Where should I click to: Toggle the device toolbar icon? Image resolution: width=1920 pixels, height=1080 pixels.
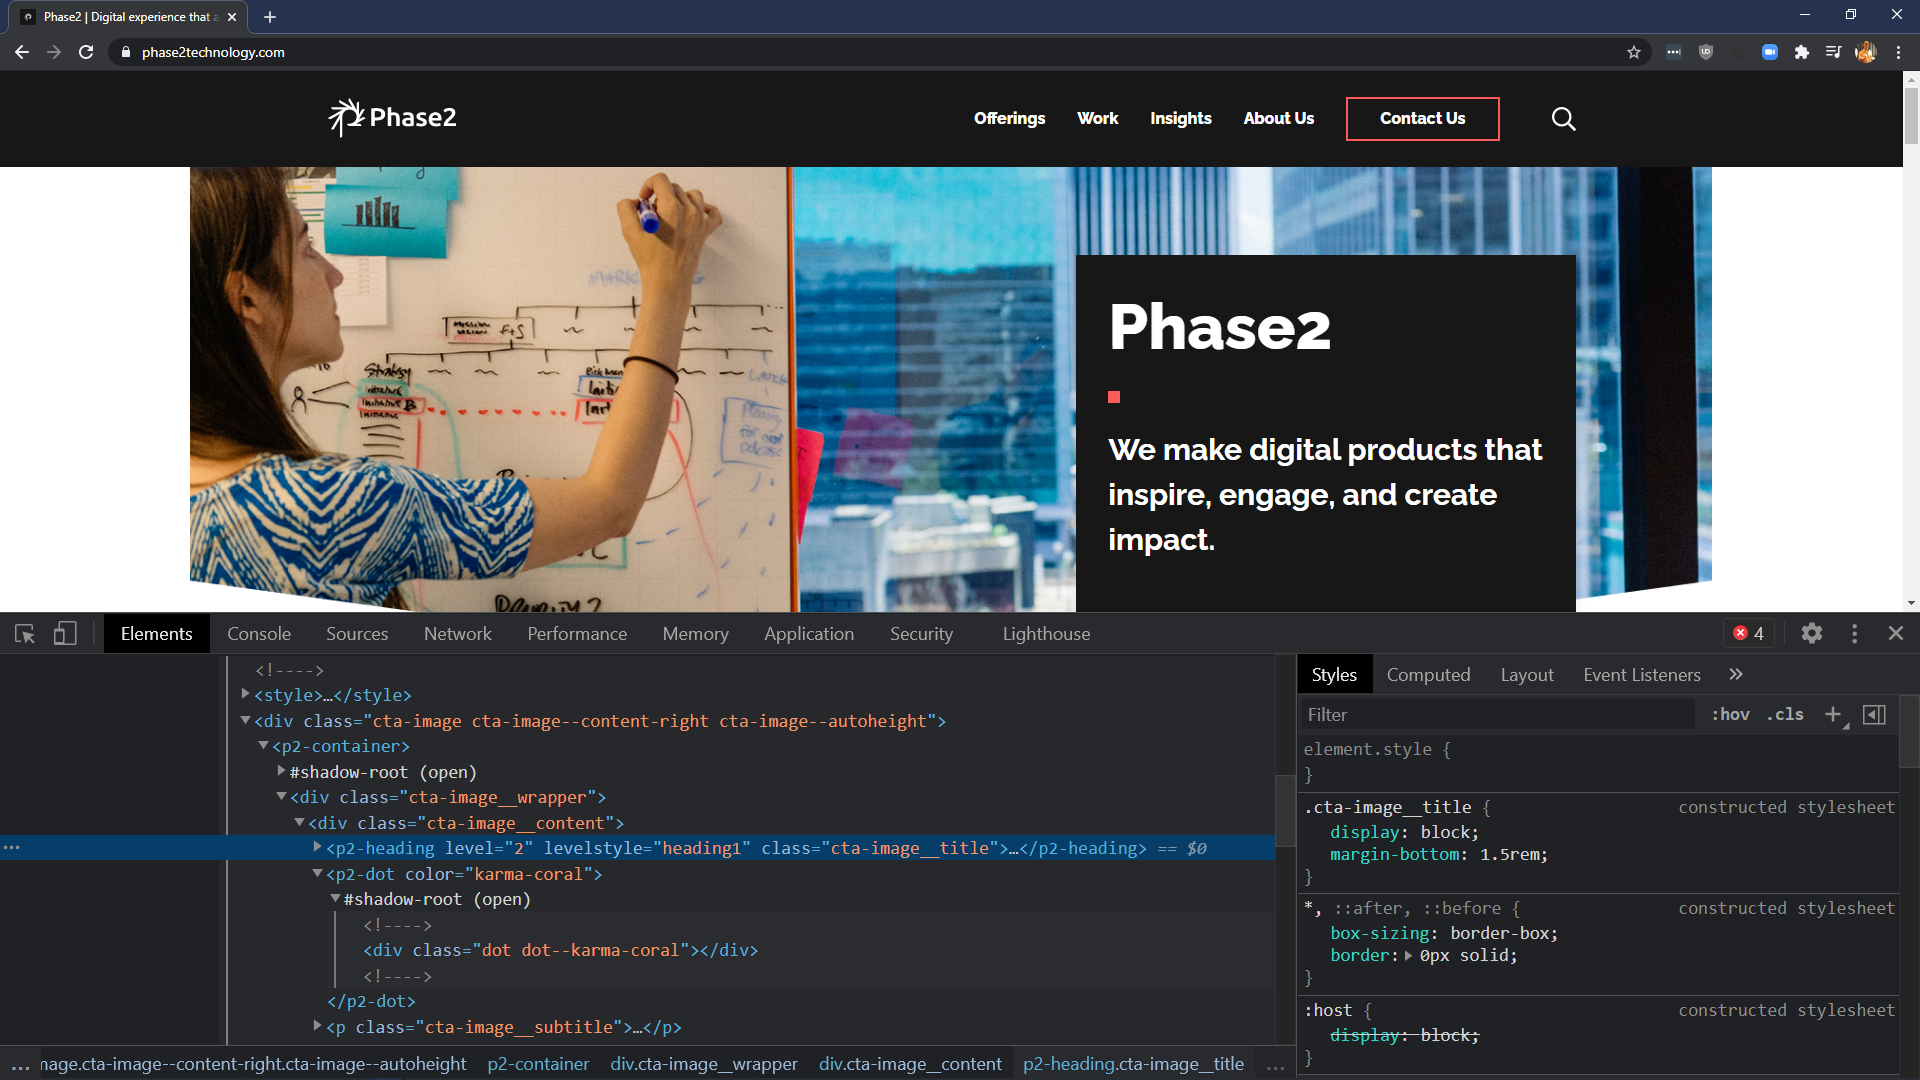tap(65, 634)
